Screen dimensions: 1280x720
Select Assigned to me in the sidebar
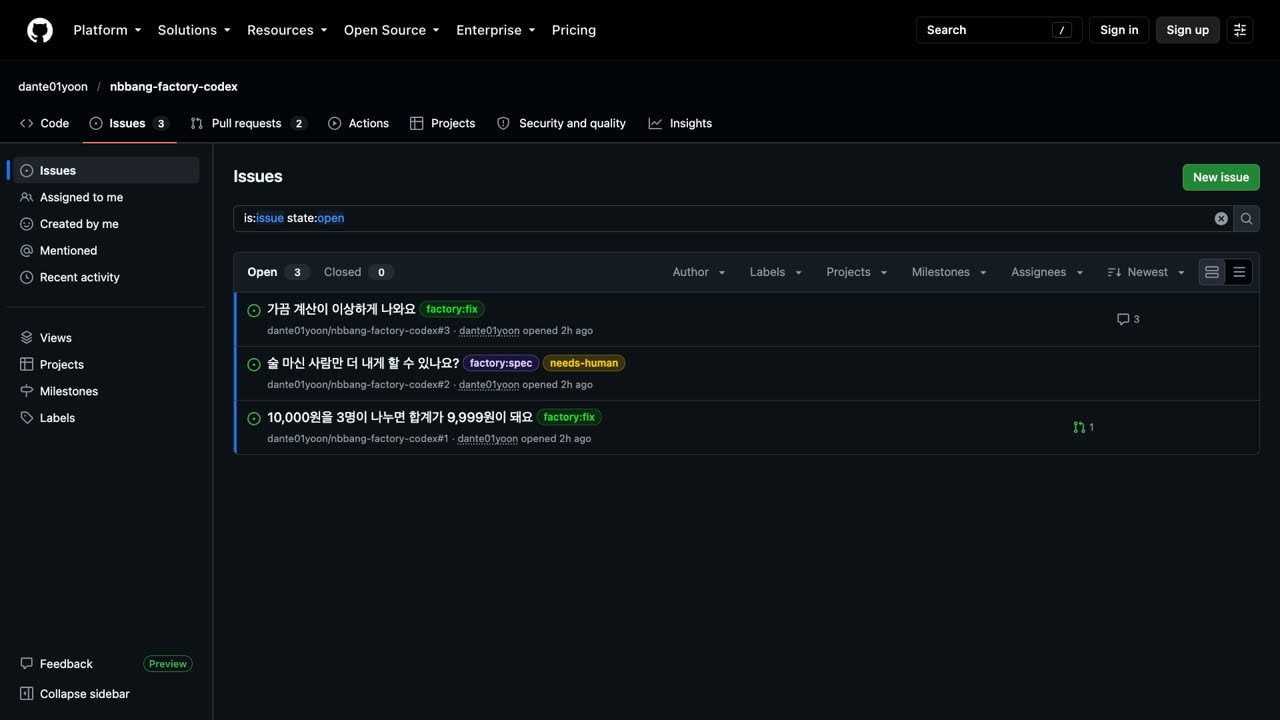(x=105, y=197)
